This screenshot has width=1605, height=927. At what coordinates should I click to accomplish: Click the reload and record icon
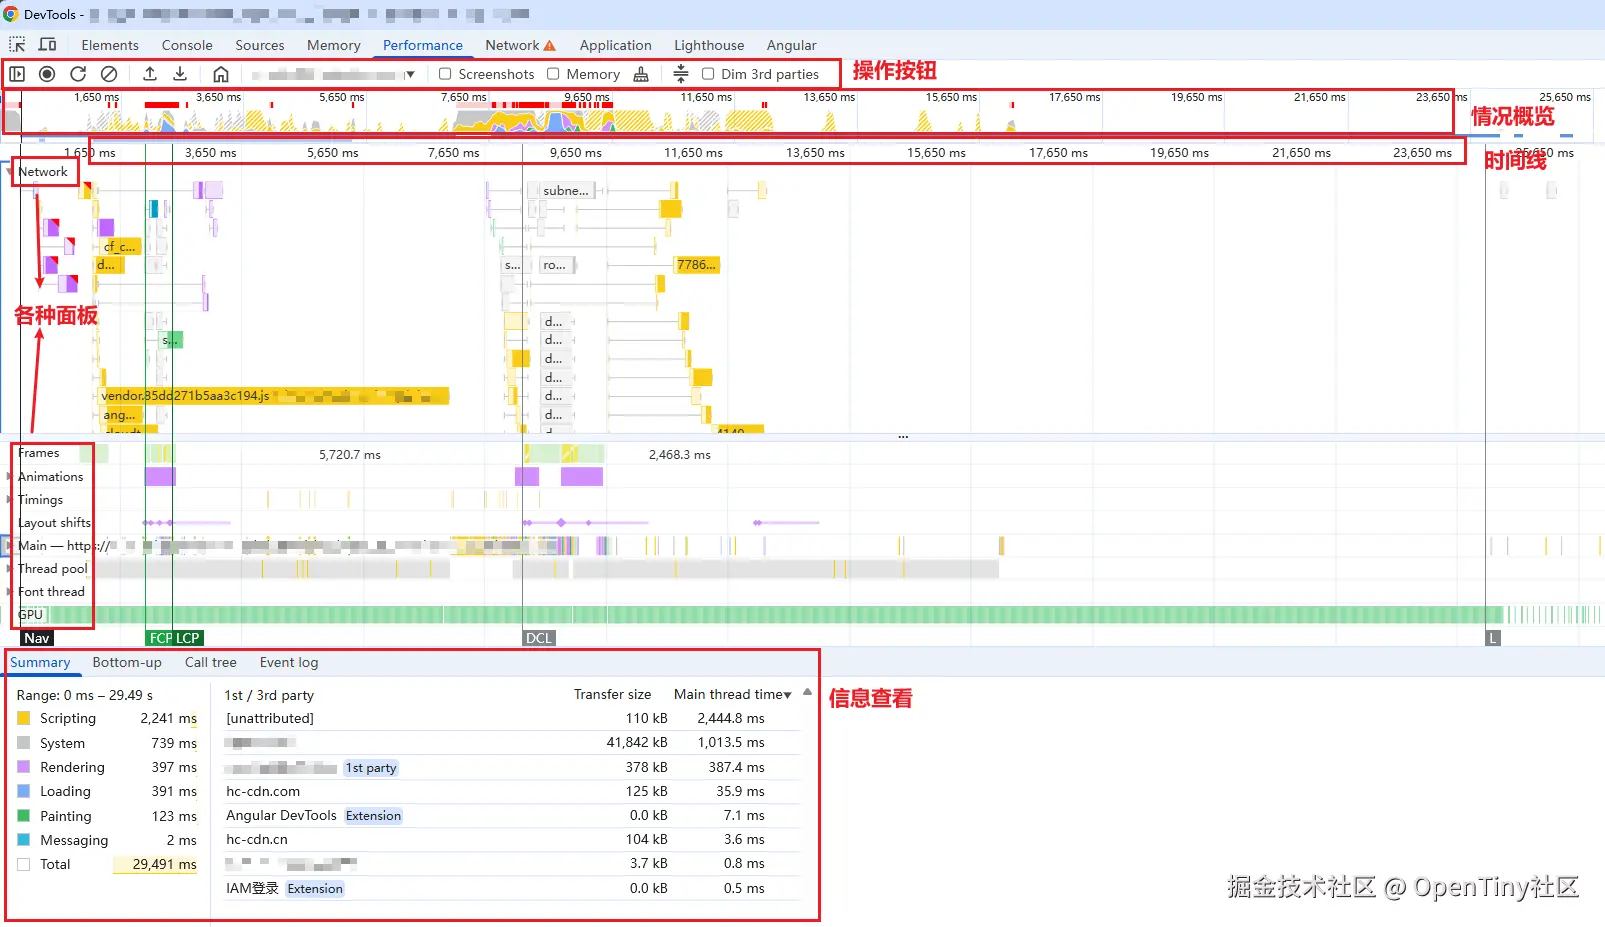[78, 74]
